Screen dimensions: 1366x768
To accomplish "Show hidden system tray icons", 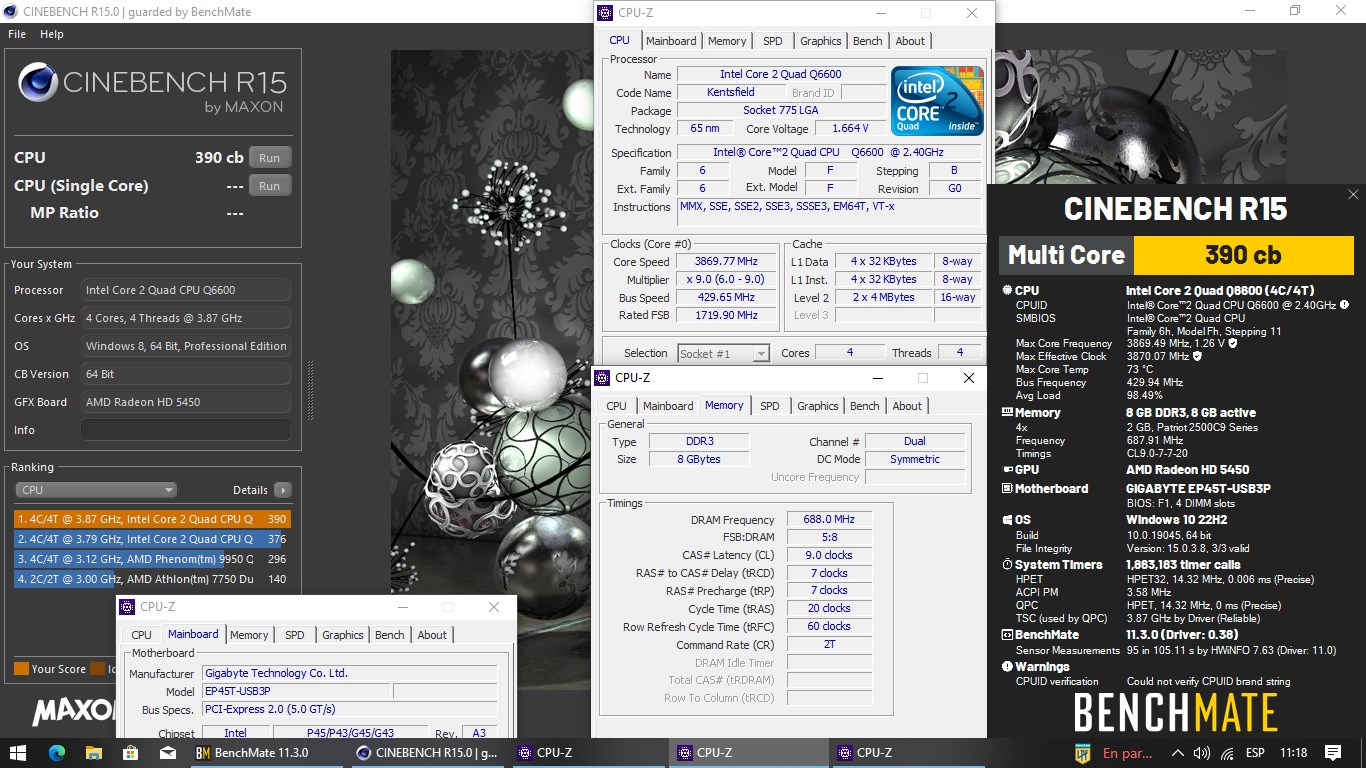I will (x=1178, y=753).
